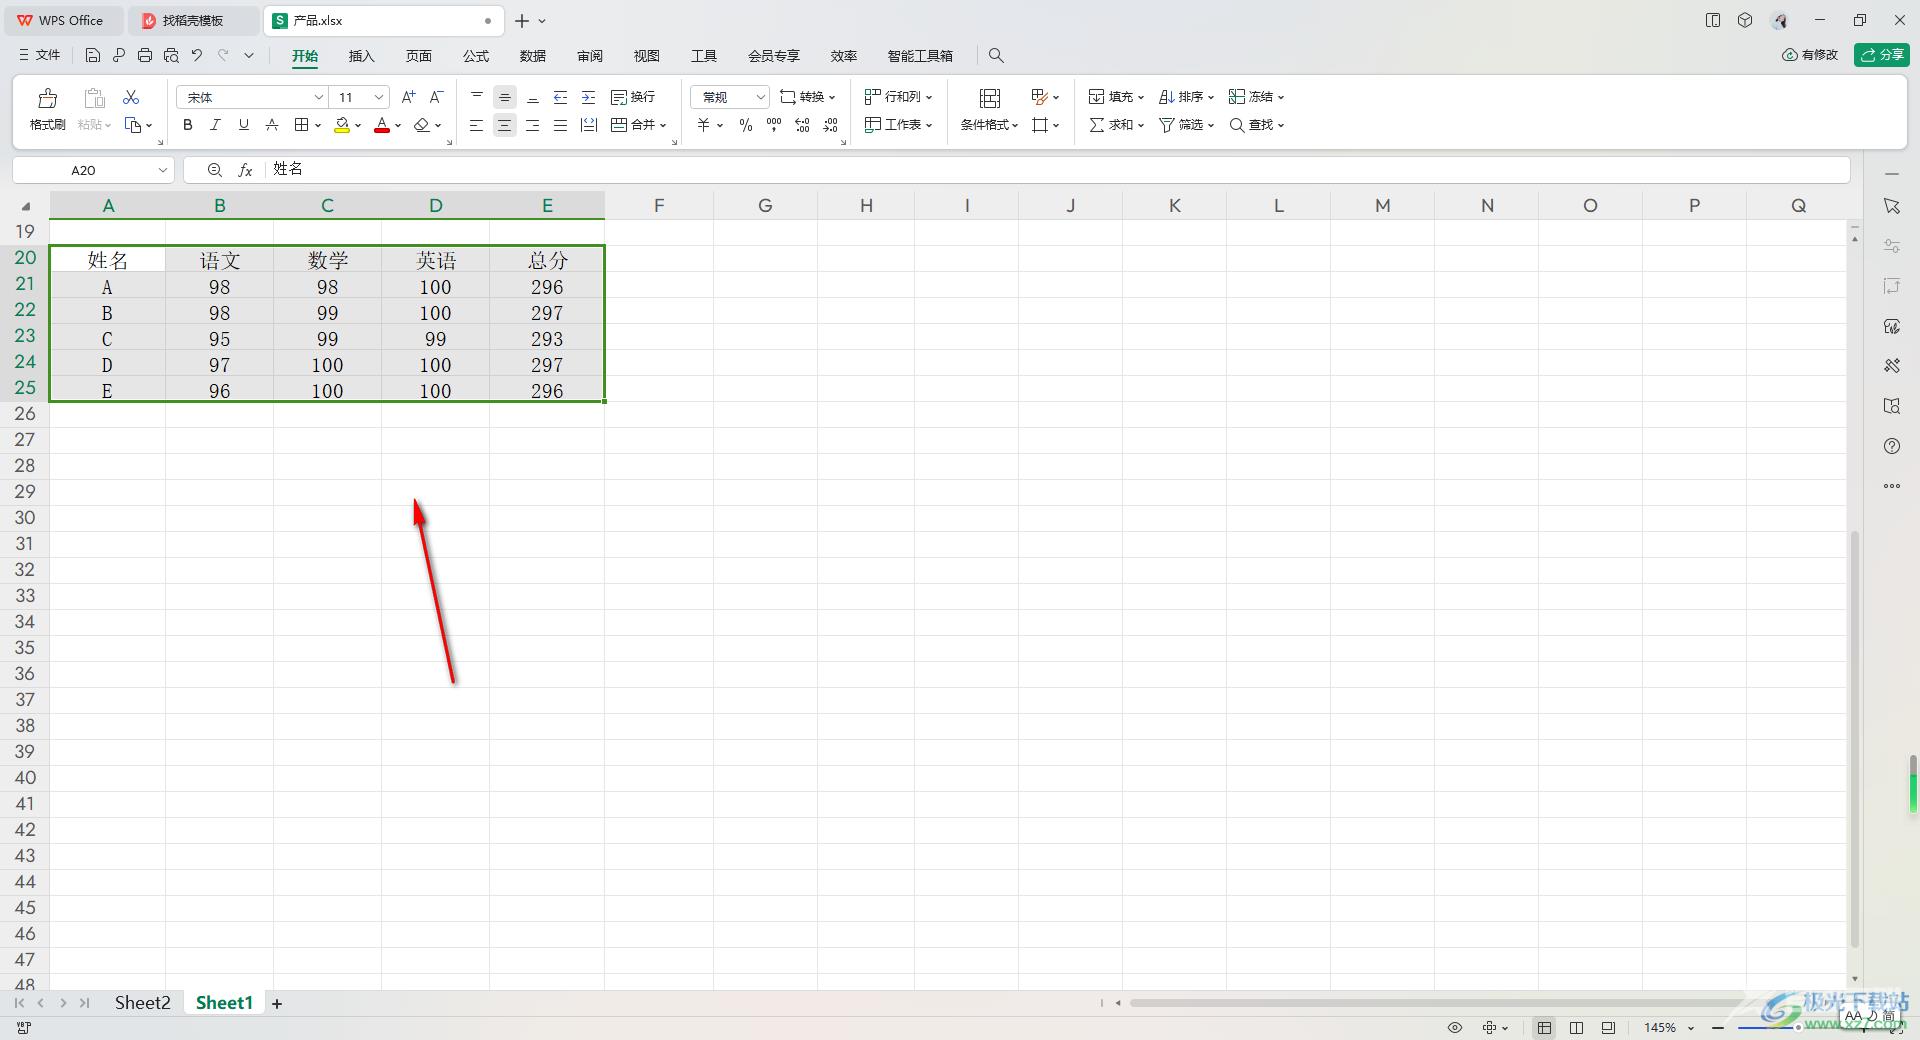Open the 文件 File menu
Image resolution: width=1920 pixels, height=1040 pixels.
(40, 55)
